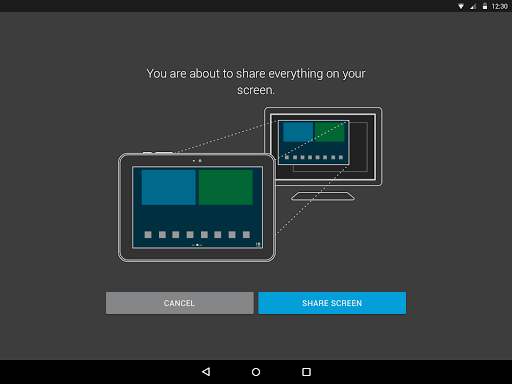Tap the Share Screen button
This screenshot has width=512, height=384.
(332, 303)
